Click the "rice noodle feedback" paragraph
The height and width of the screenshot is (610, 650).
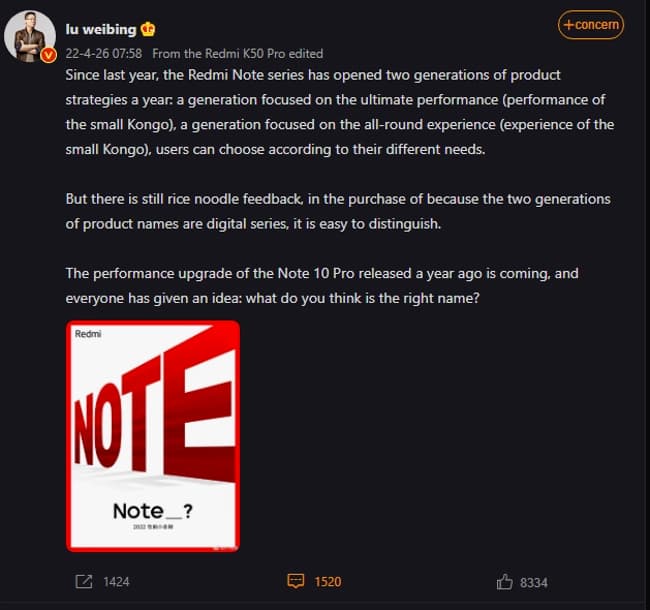point(337,211)
